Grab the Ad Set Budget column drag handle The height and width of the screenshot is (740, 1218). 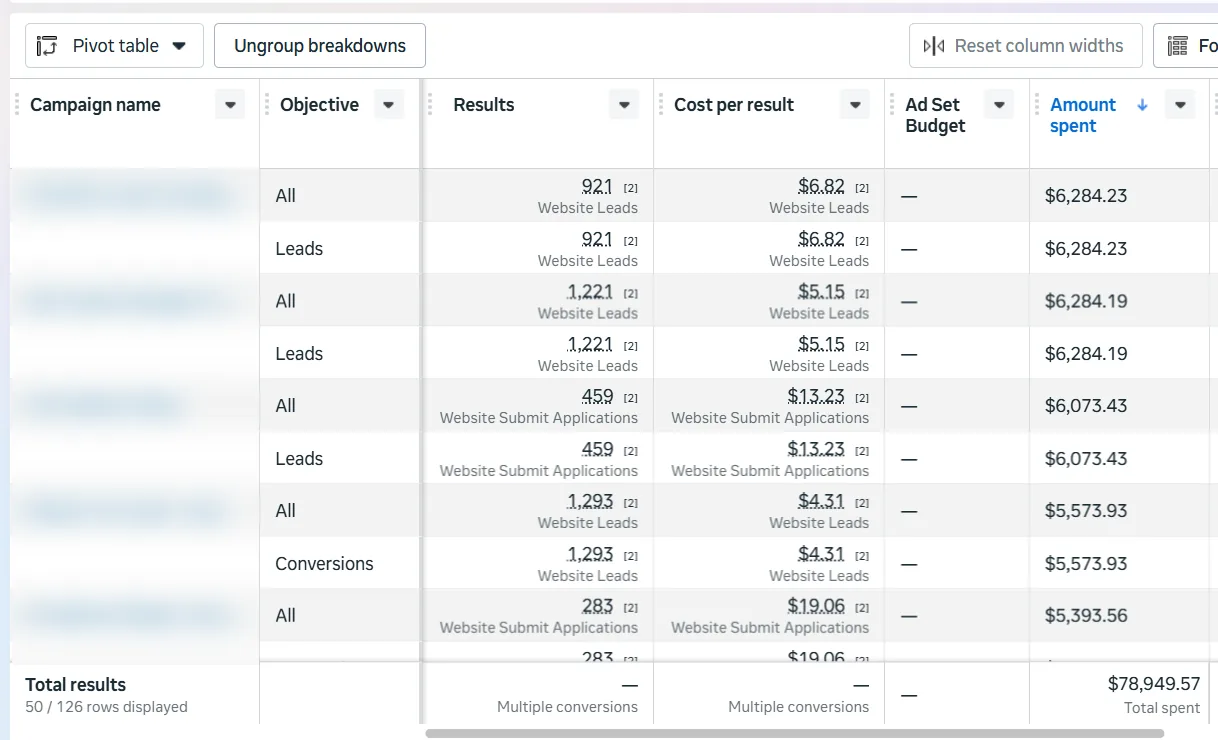(892, 105)
